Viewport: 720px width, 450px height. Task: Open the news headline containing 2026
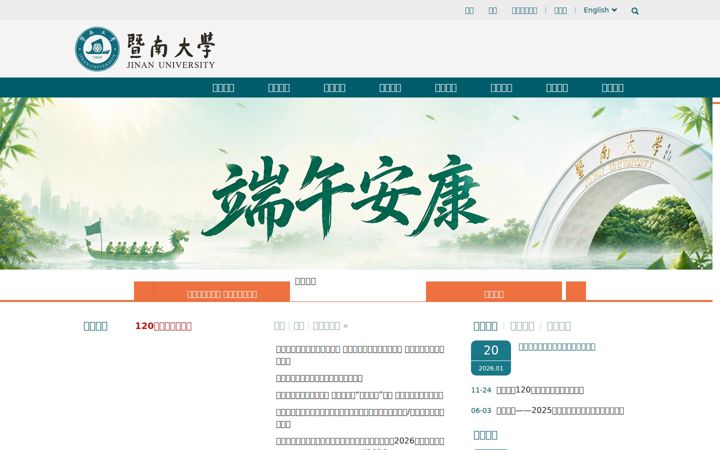click(x=360, y=441)
